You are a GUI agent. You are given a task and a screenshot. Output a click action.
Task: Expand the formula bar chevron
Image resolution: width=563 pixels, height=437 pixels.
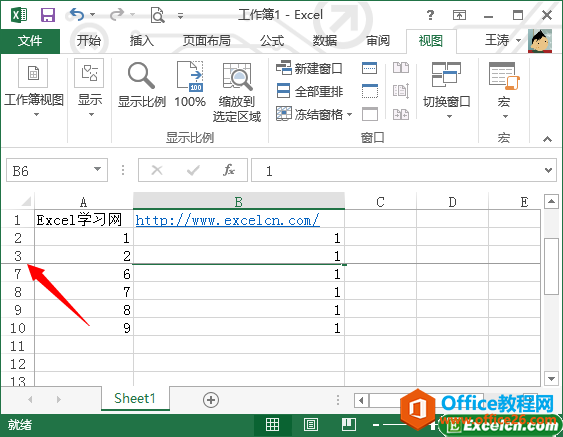[548, 170]
